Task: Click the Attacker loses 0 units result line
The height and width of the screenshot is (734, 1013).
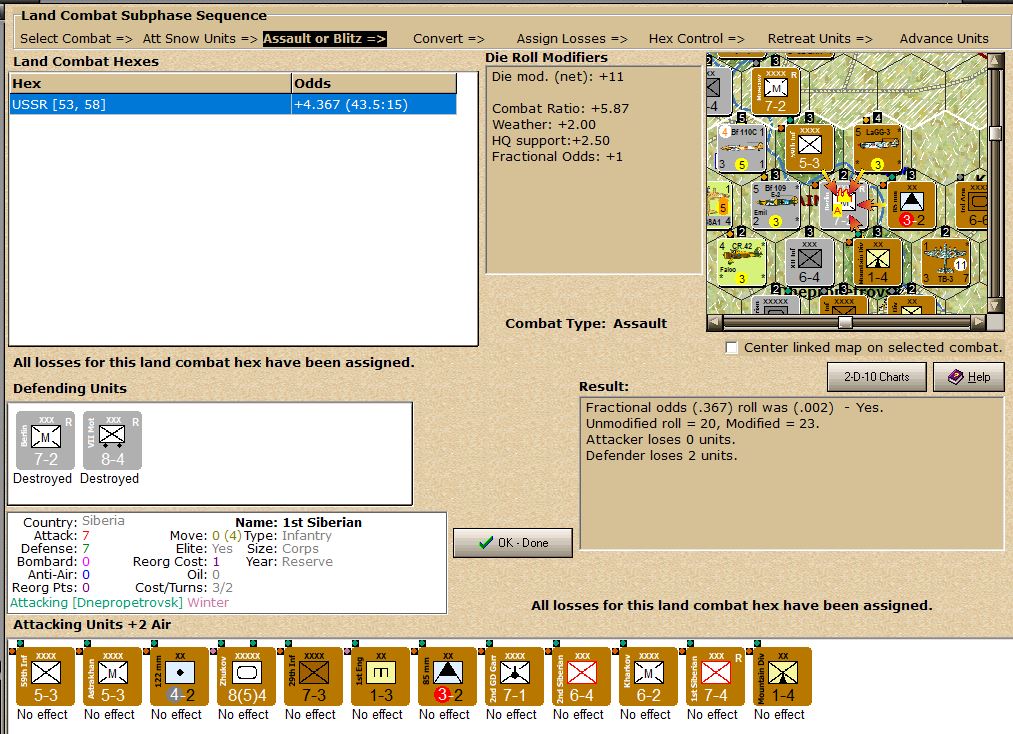Action: [660, 439]
